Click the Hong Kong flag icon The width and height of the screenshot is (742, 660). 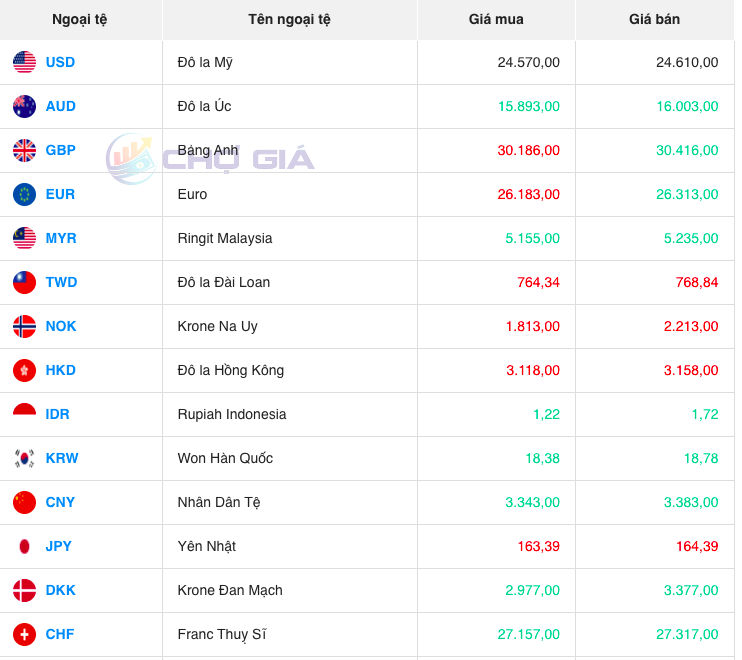(x=24, y=370)
